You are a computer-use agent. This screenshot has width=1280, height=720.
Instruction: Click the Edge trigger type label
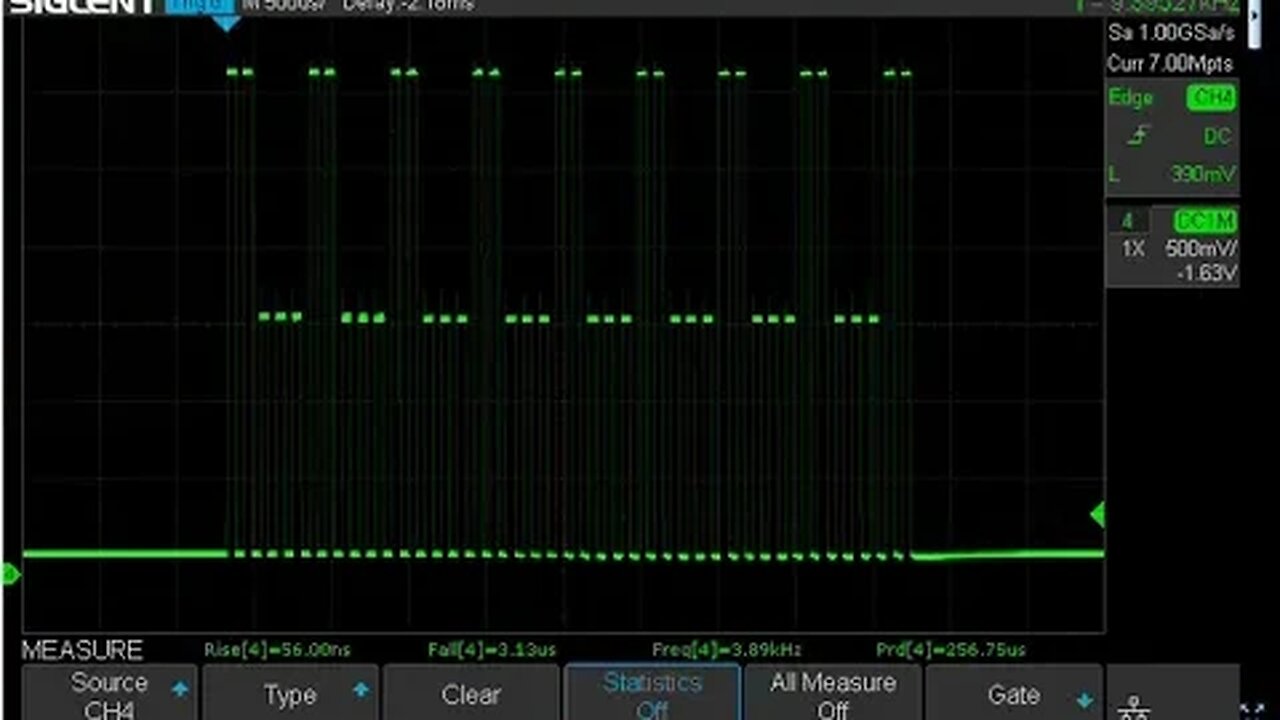coord(1131,98)
